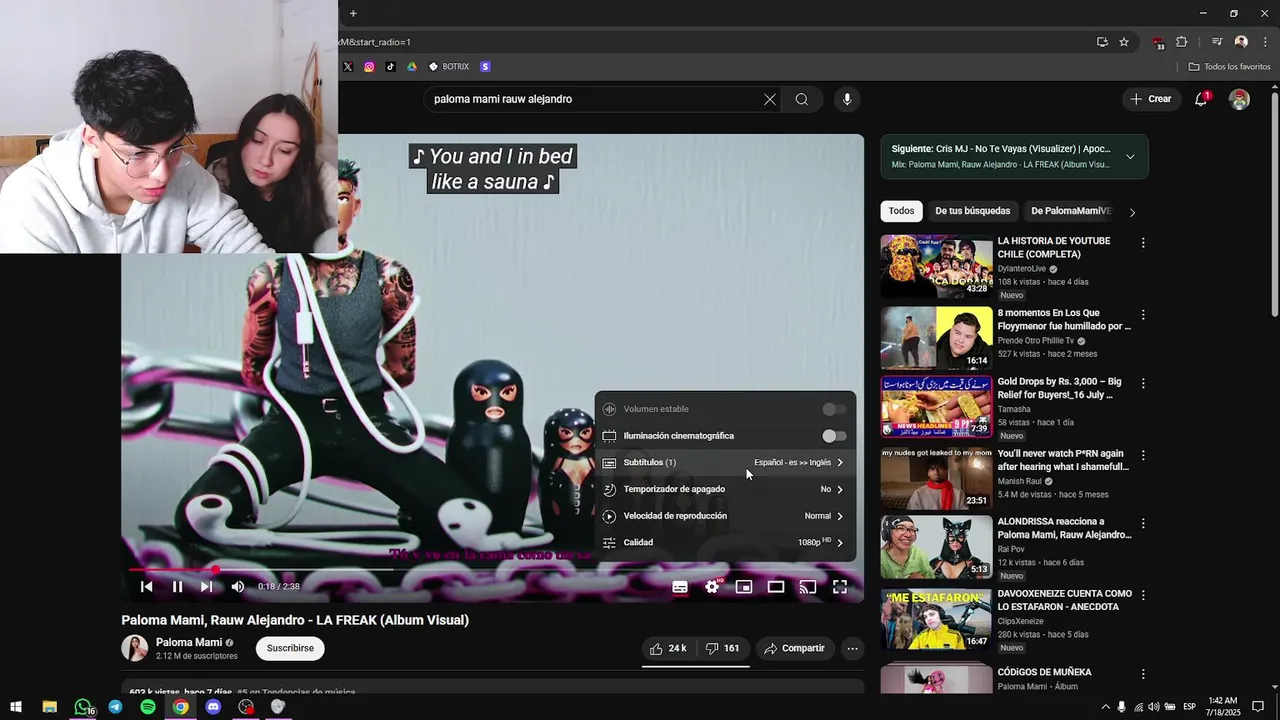
Task: Show more filter chips with arrow
Action: [x=1132, y=212]
